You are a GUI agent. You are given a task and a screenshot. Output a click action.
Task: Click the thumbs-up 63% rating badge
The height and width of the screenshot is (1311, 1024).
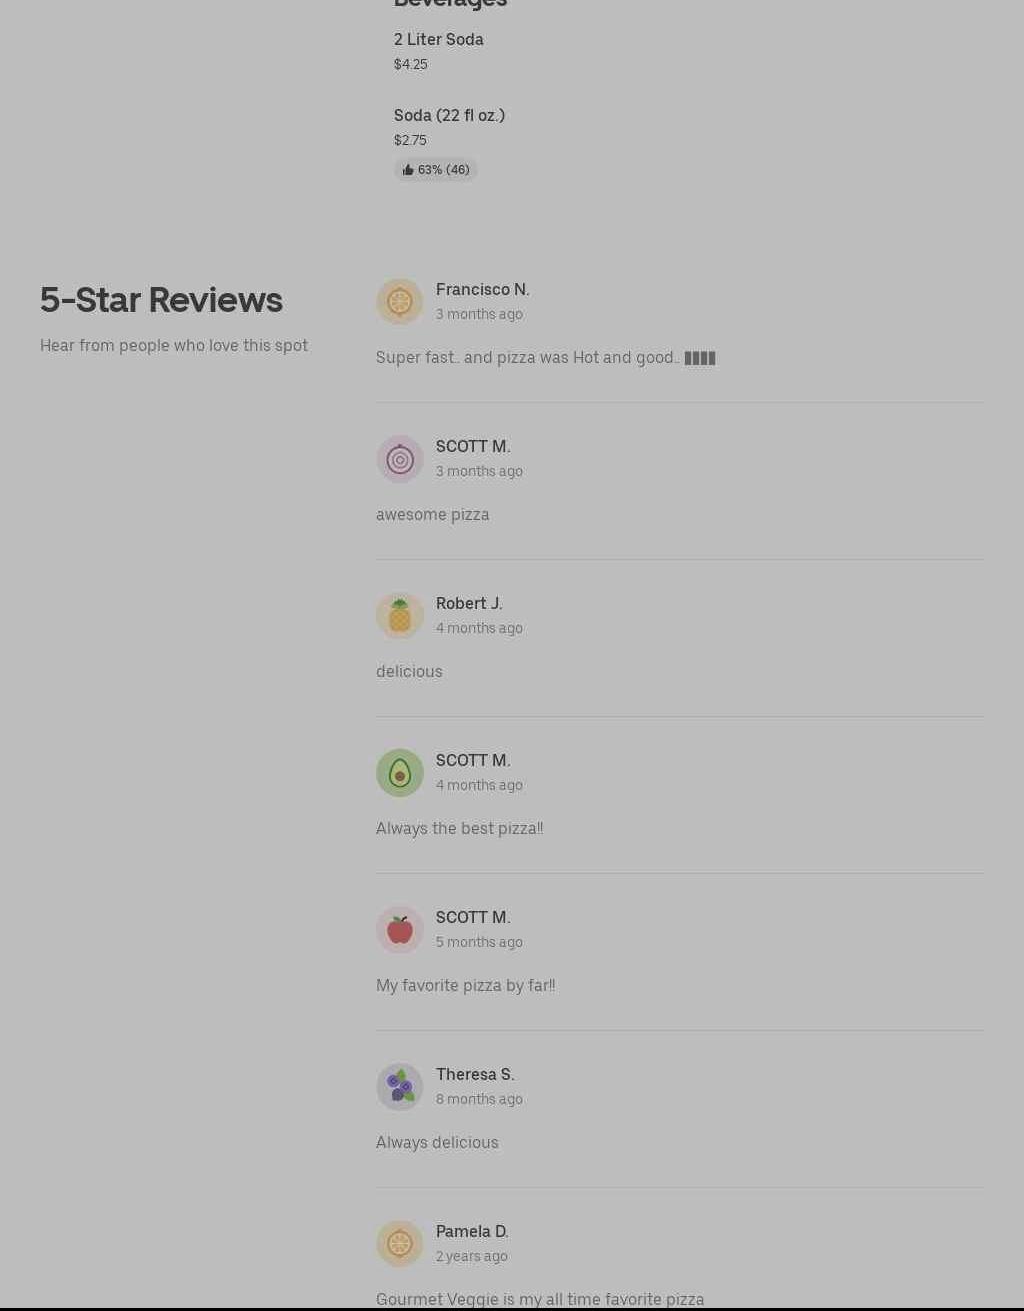(x=436, y=170)
